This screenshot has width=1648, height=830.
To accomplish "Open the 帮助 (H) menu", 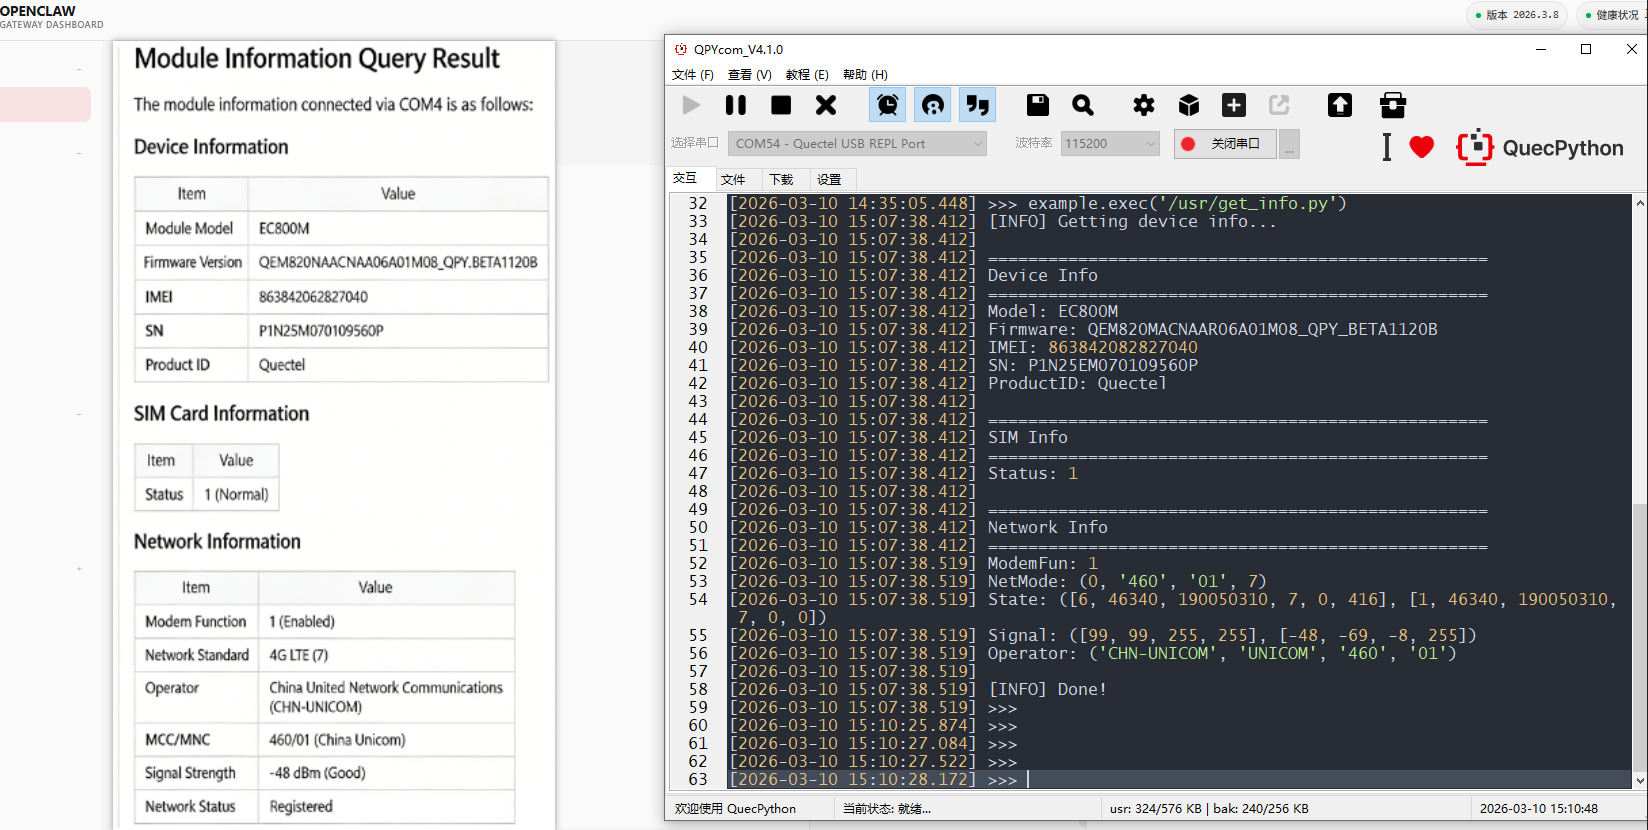I will pos(865,75).
